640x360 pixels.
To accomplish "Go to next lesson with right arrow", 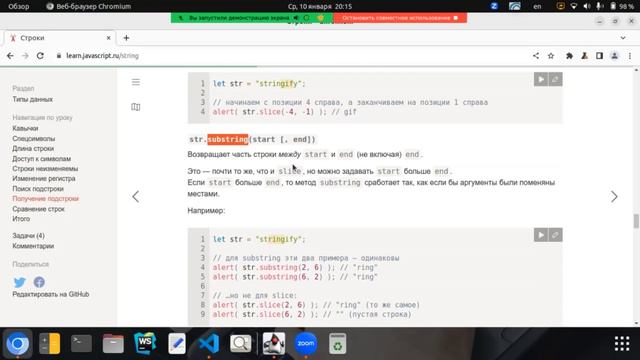I will [x=614, y=197].
